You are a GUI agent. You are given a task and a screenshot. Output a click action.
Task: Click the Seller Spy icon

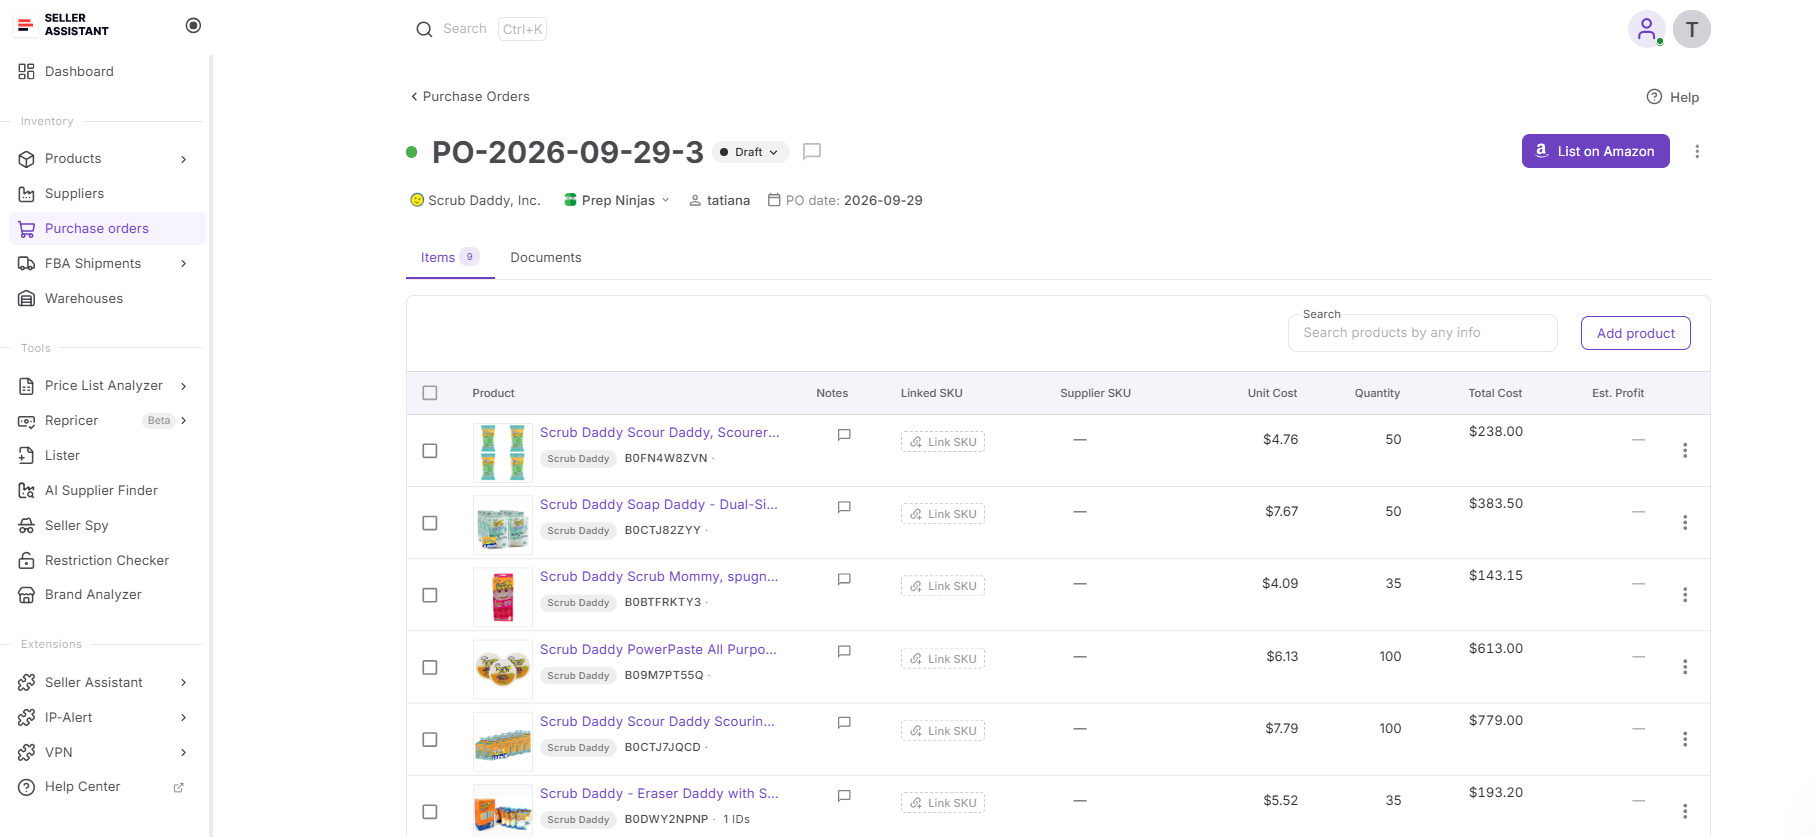point(27,526)
